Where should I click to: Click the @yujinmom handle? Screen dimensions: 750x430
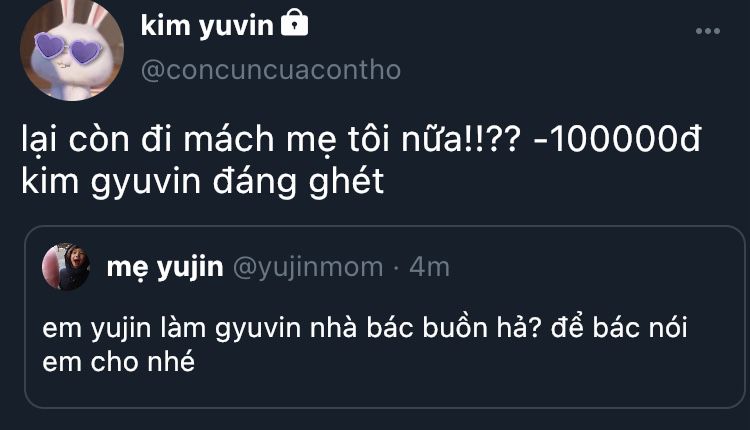click(x=307, y=267)
